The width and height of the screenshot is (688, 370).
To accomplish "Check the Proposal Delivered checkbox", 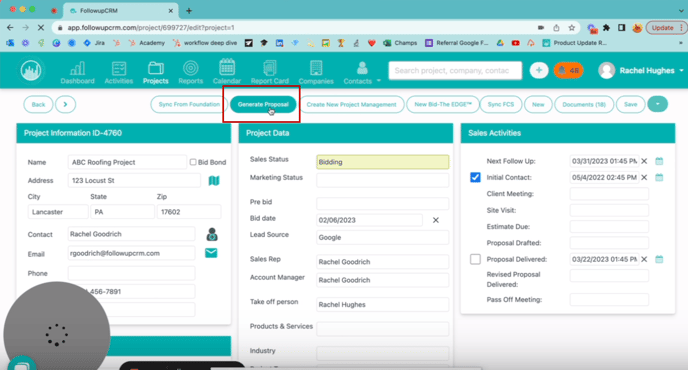I will click(475, 259).
